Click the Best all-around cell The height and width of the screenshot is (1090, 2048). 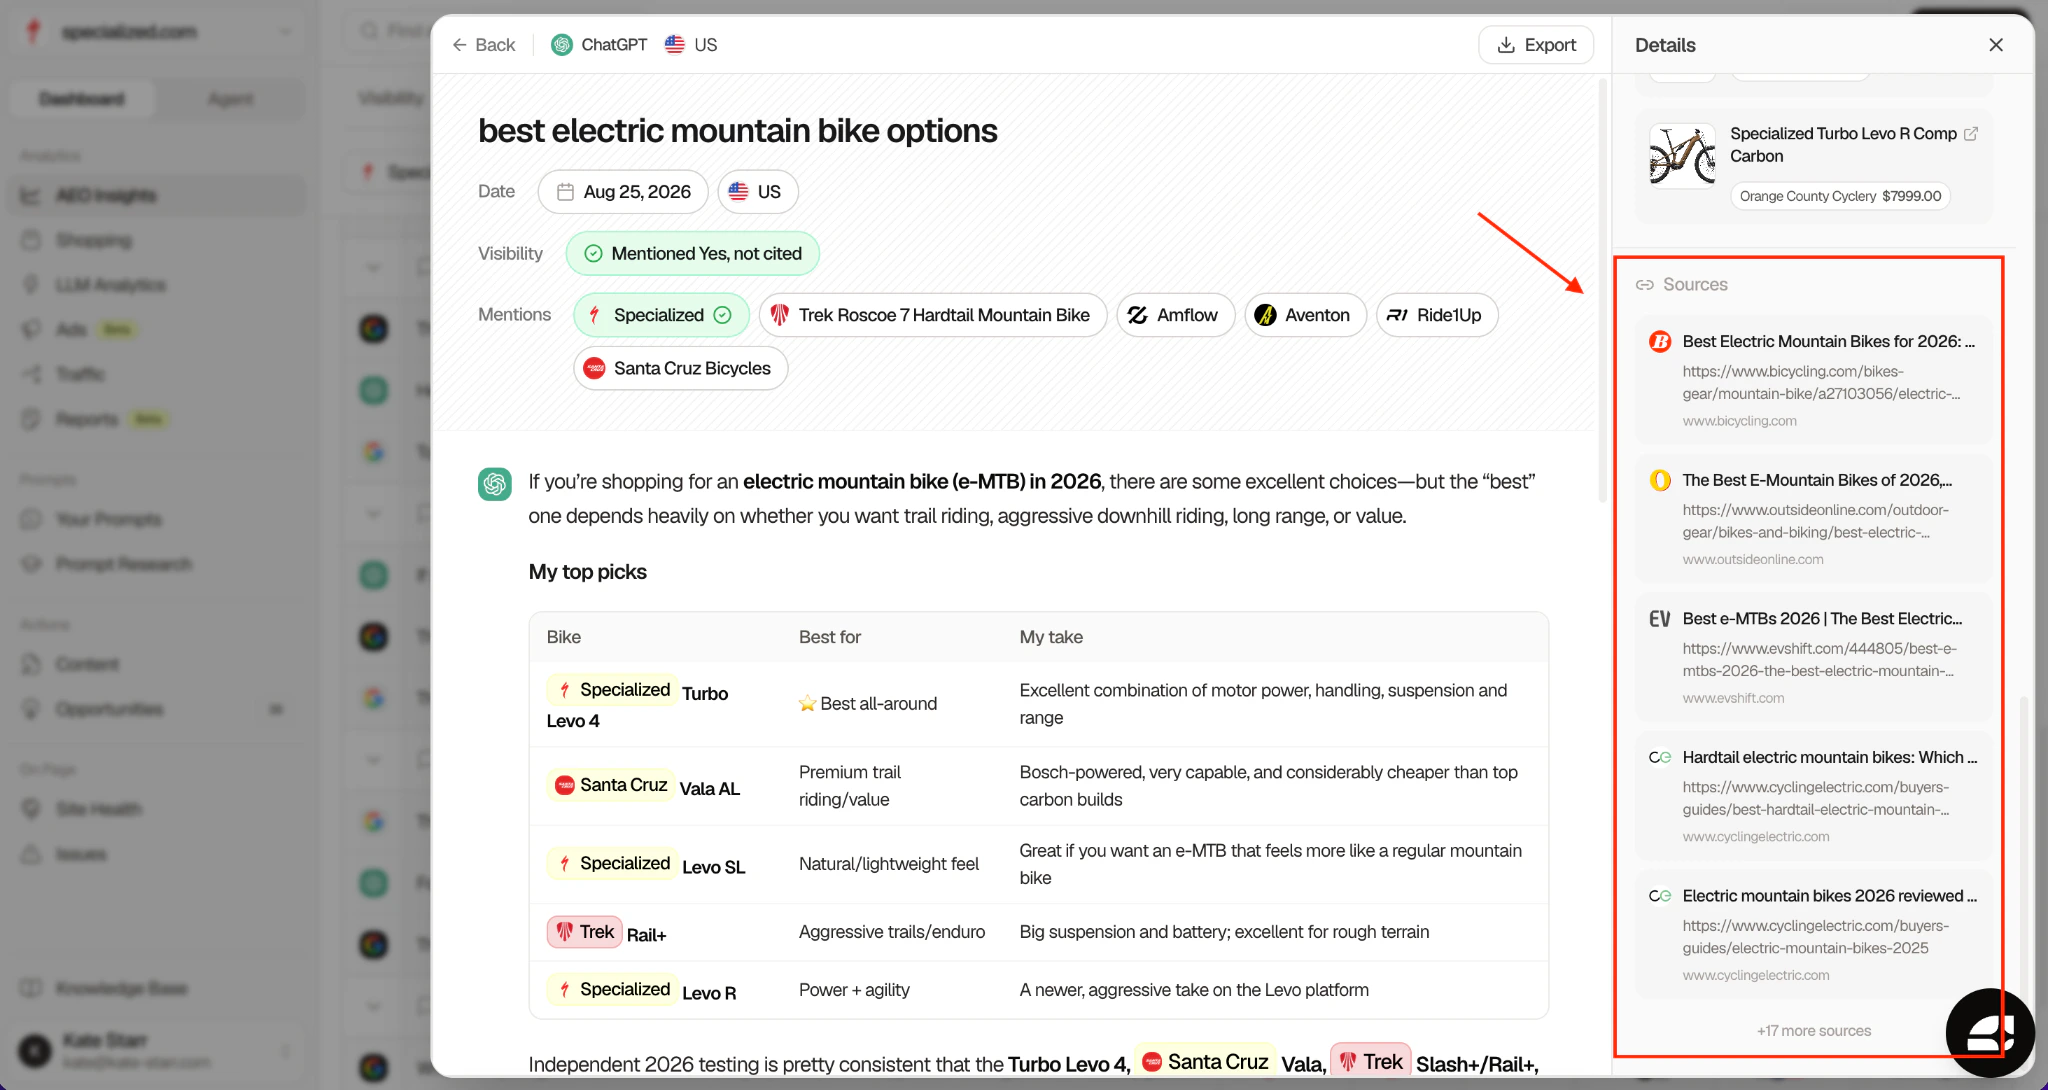point(868,704)
